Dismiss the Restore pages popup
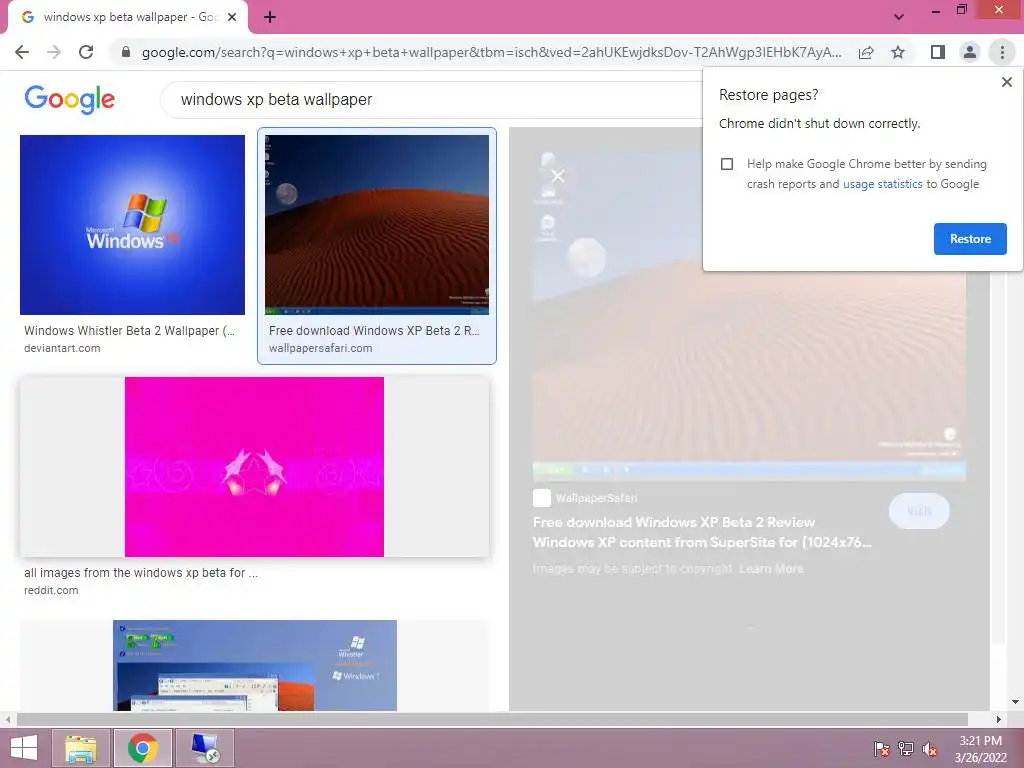This screenshot has width=1024, height=768. 1006,82
